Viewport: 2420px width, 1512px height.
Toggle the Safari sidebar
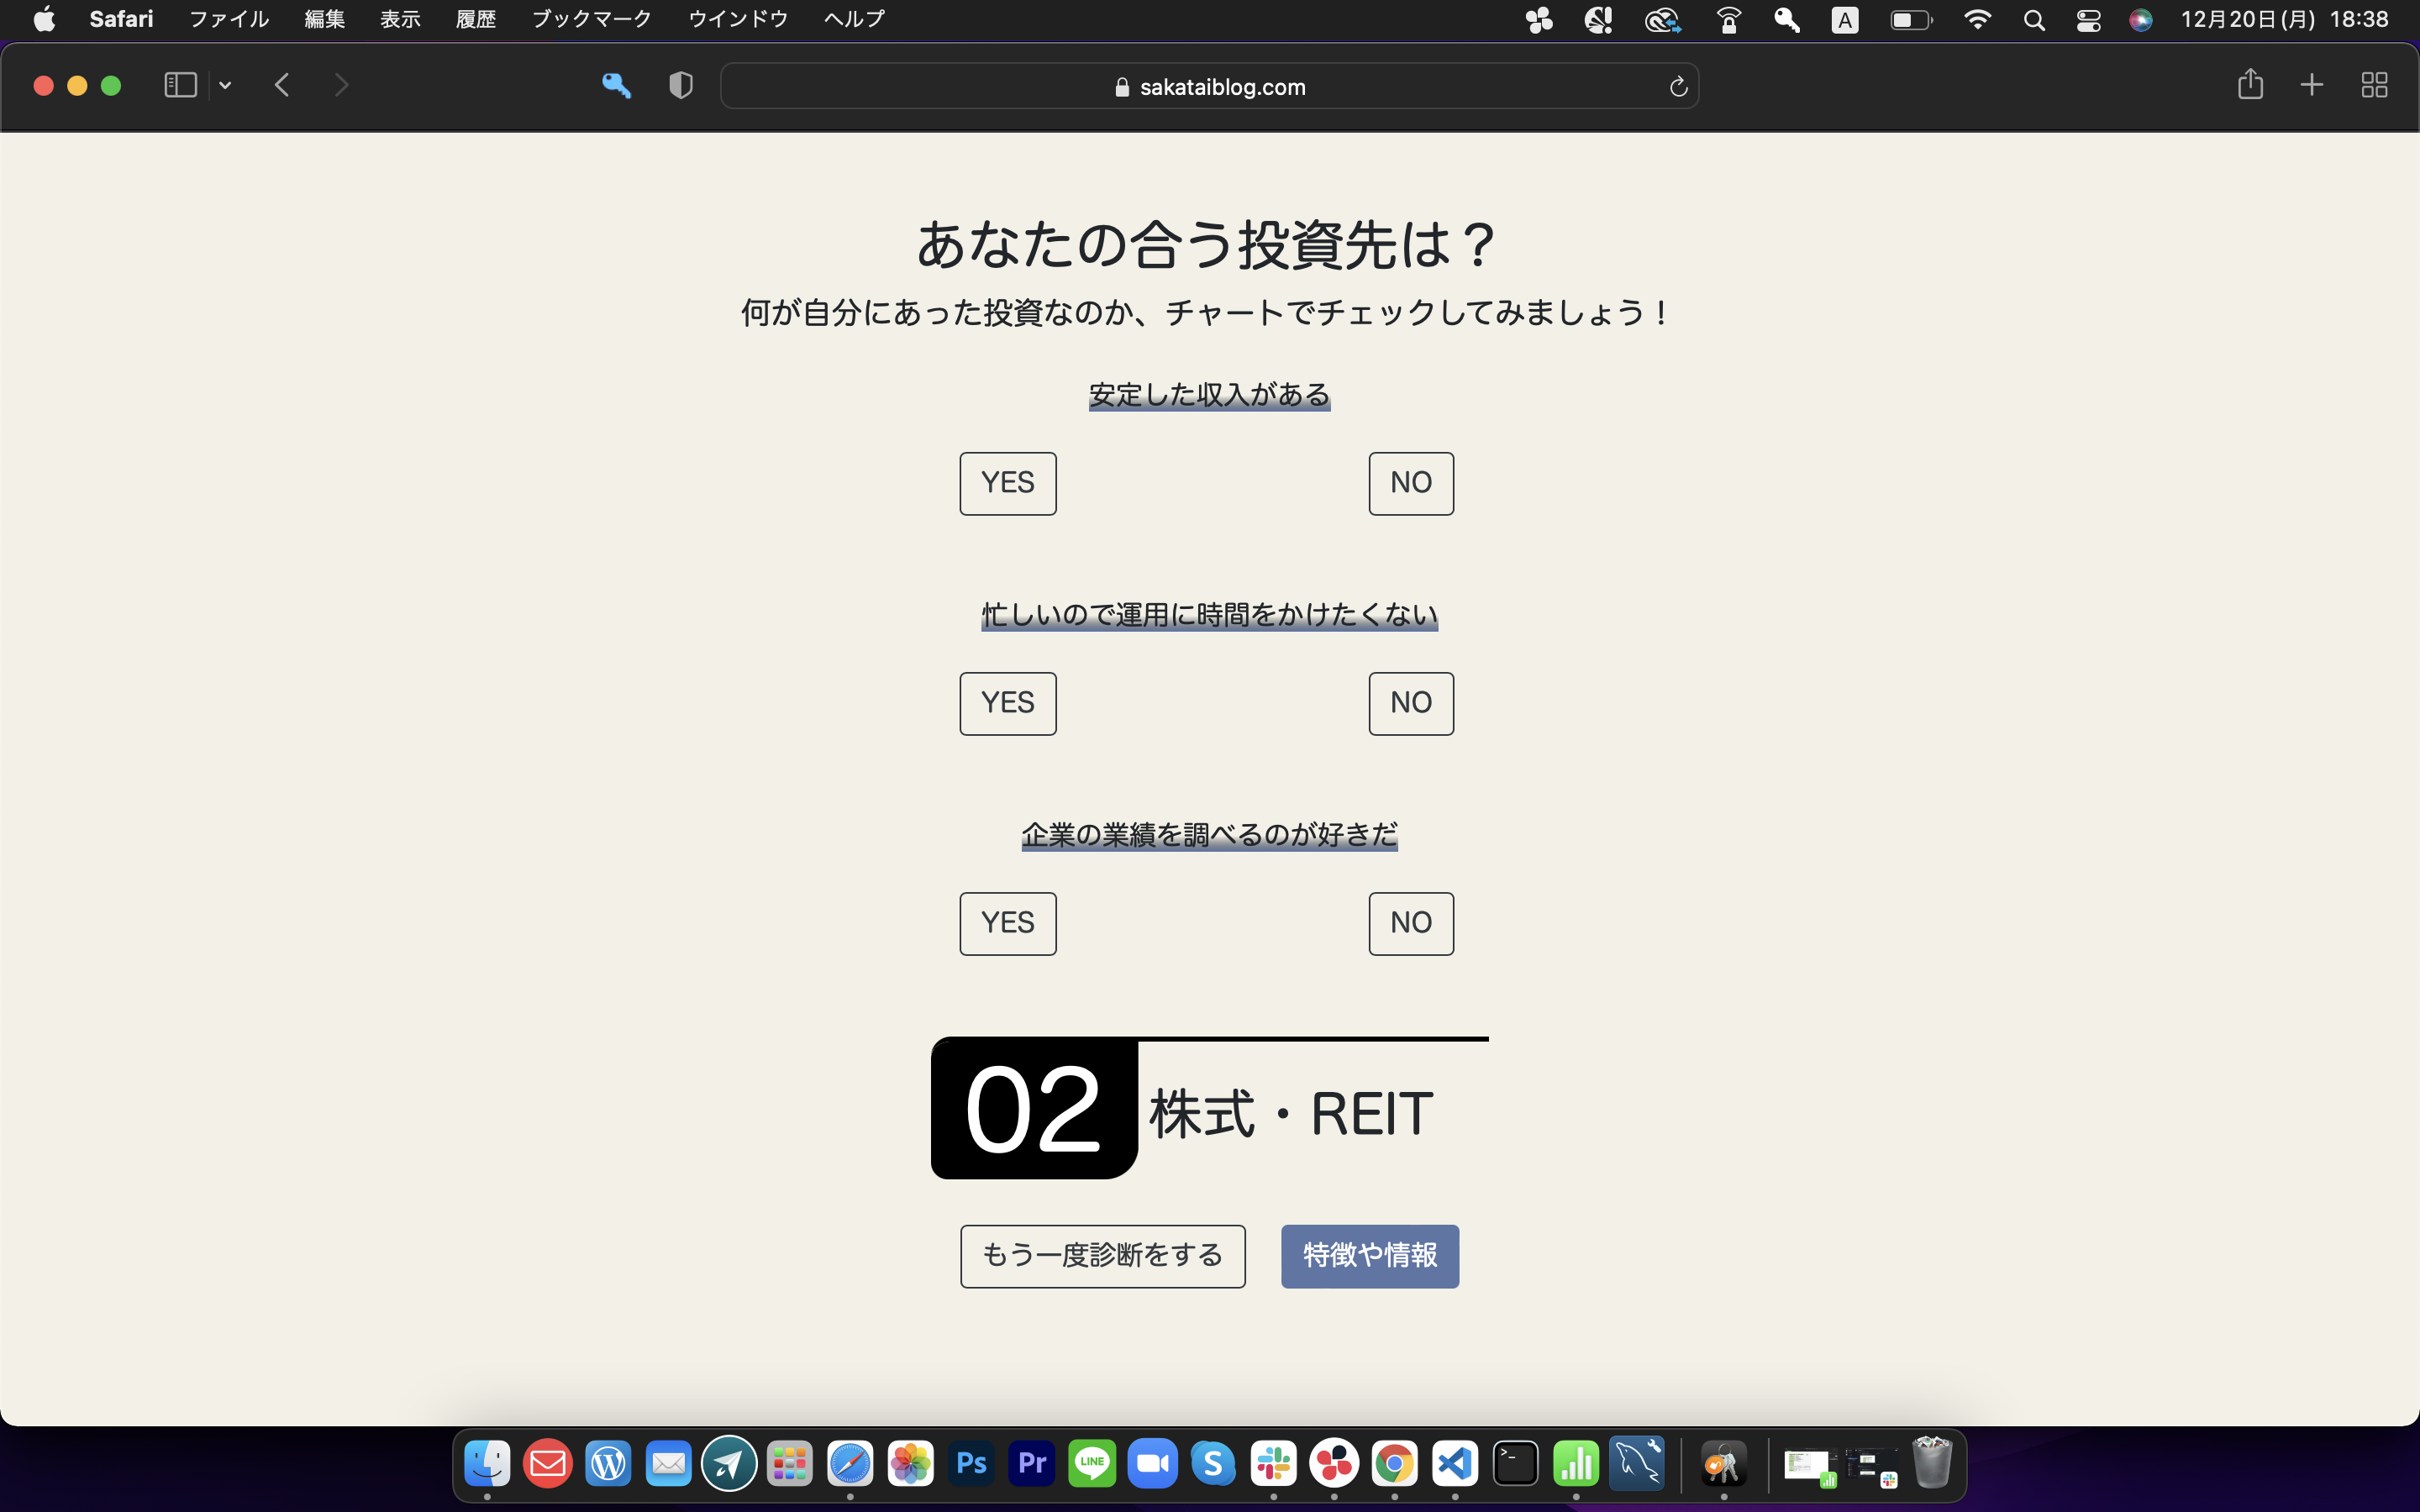(180, 85)
